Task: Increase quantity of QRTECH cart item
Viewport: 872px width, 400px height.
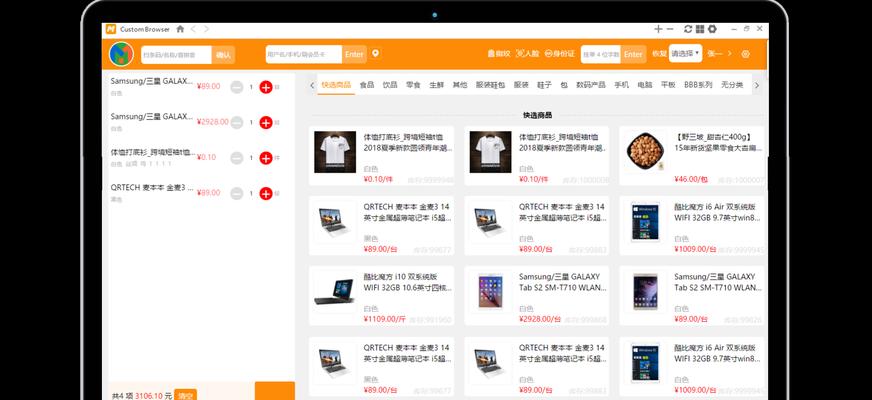Action: [266, 193]
